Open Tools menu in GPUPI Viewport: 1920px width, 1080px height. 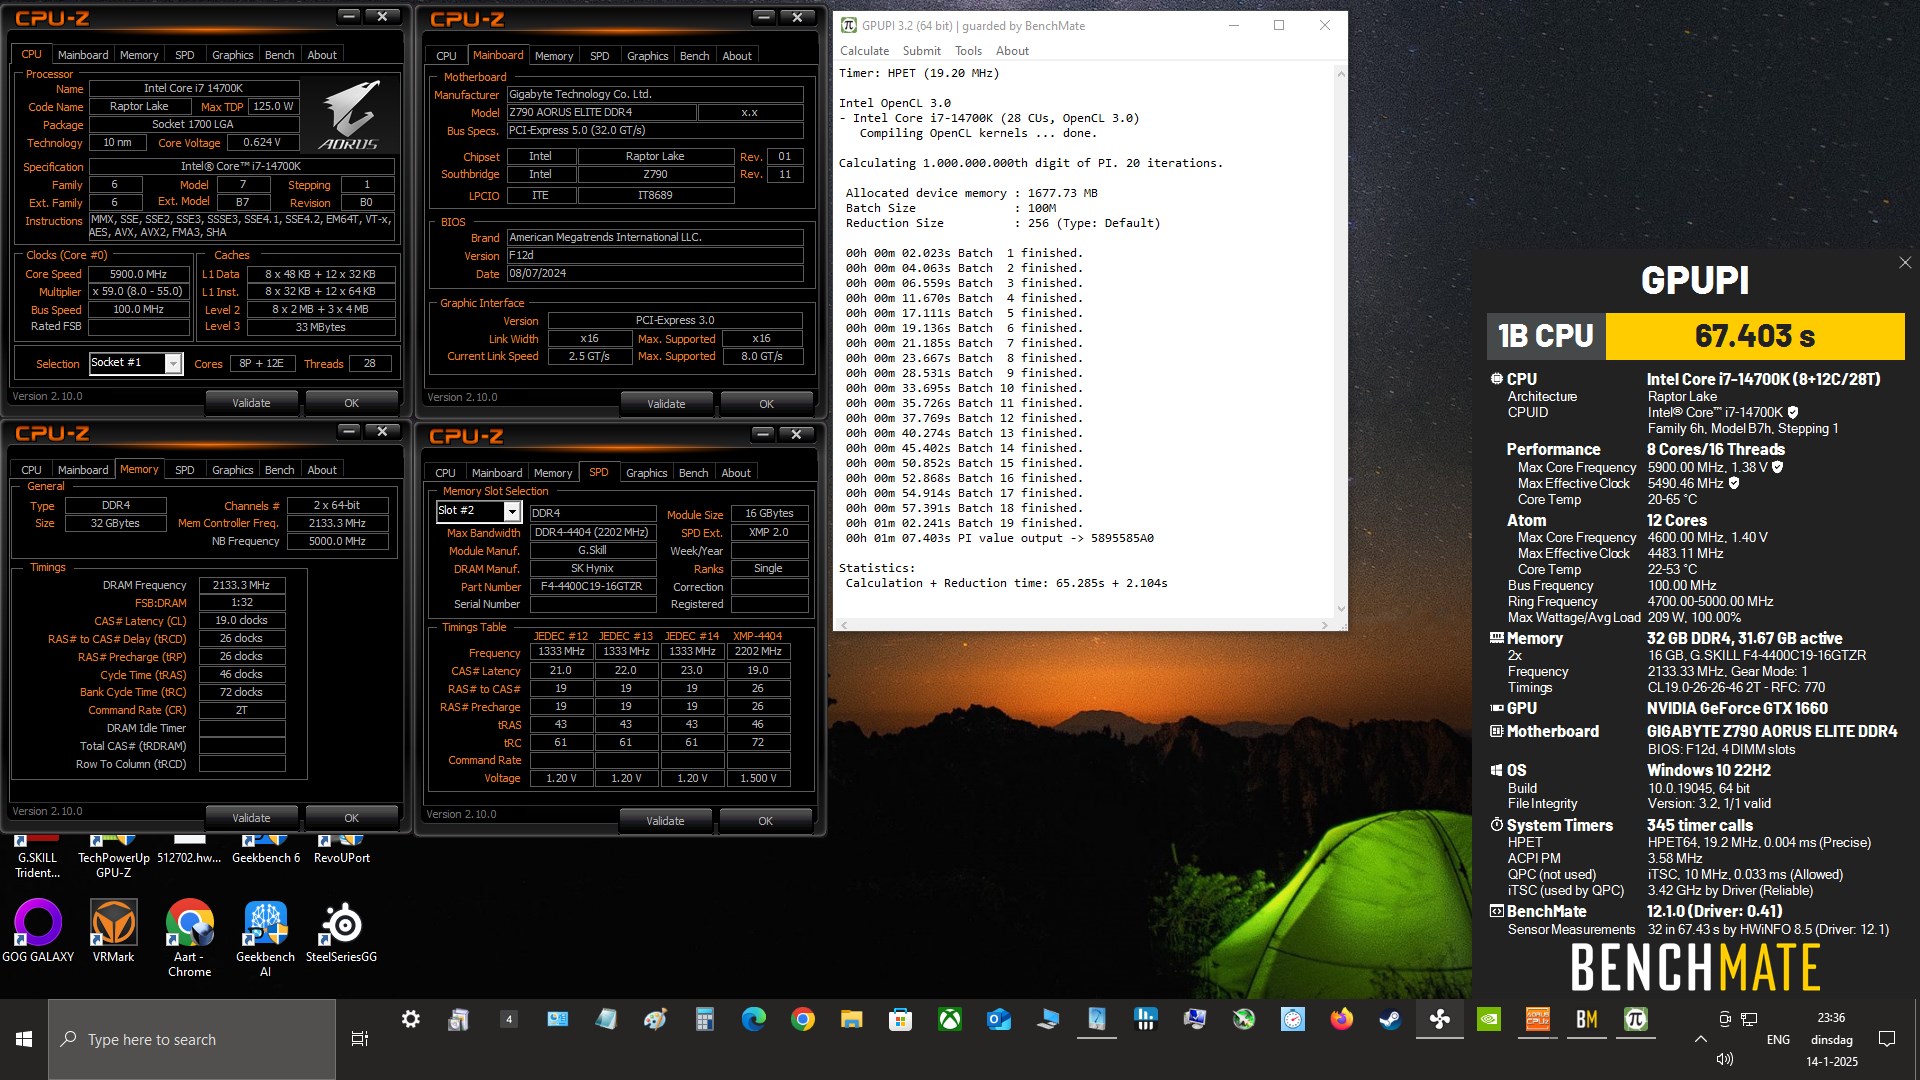(968, 50)
